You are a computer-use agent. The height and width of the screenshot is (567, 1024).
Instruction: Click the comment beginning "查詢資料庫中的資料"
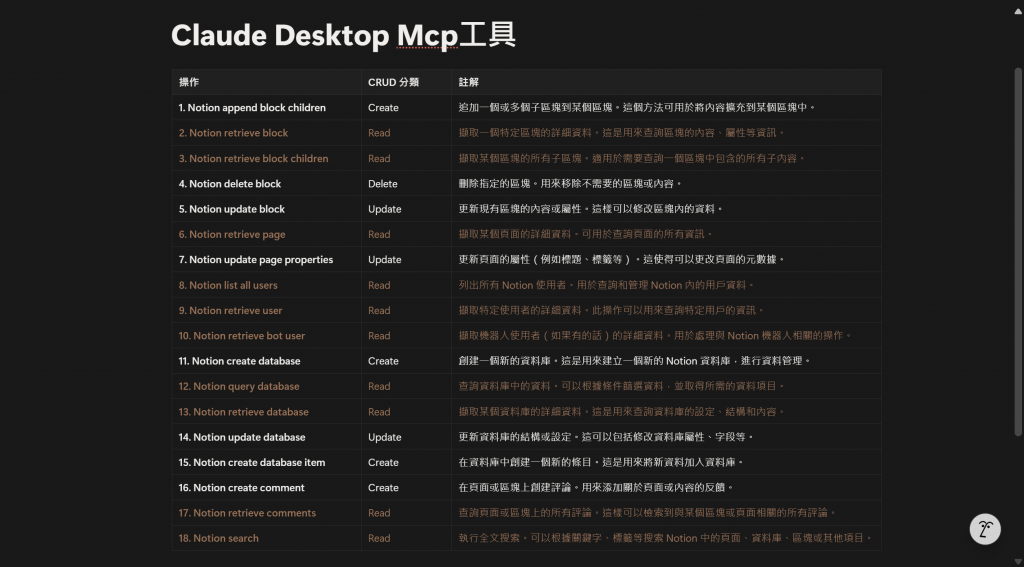click(x=666, y=386)
